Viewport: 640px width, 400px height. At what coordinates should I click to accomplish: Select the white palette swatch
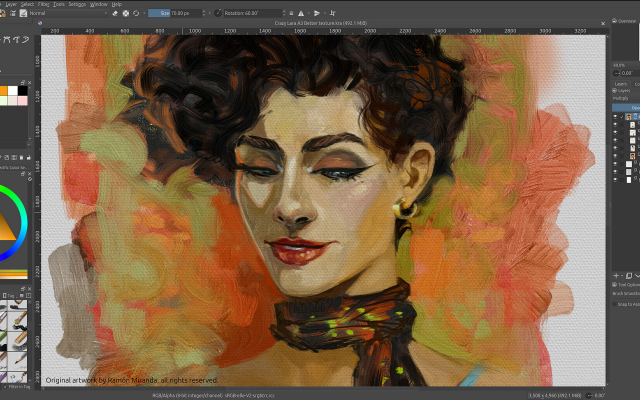click(x=13, y=91)
